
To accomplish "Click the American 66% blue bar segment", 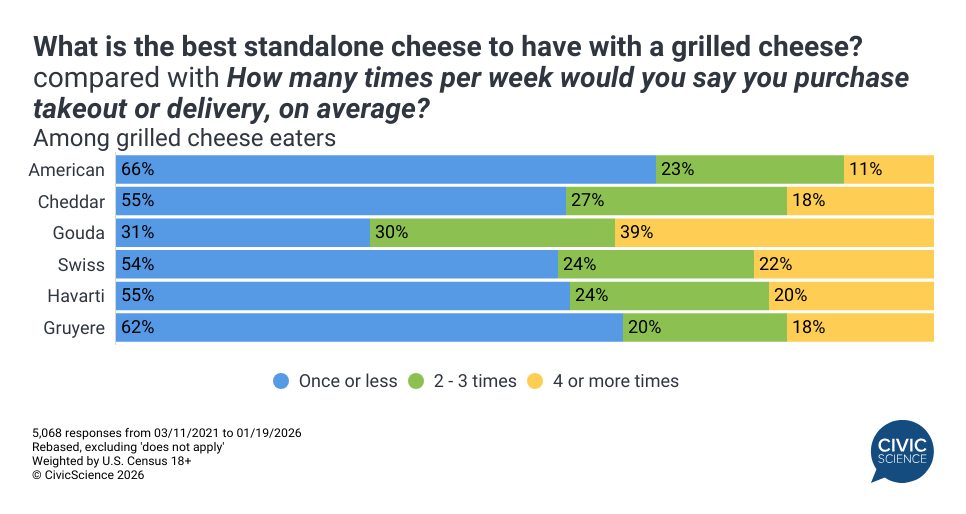I will [x=385, y=169].
